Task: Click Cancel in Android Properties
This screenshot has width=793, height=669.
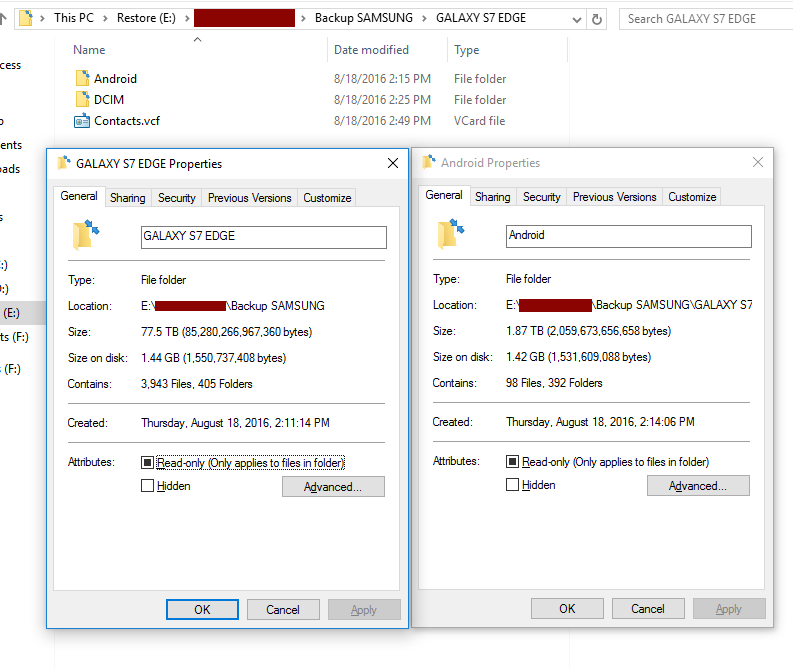Action: (x=648, y=608)
